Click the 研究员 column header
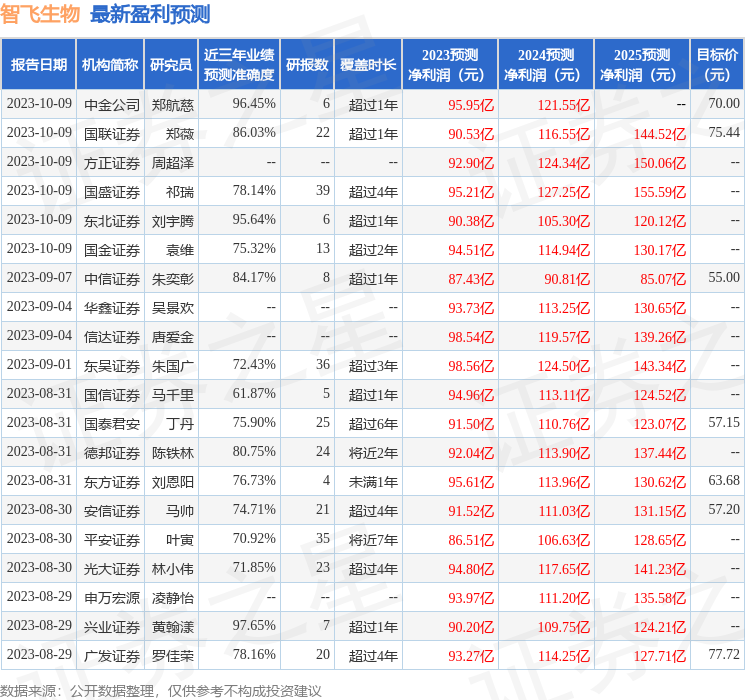745x700 pixels. click(171, 64)
